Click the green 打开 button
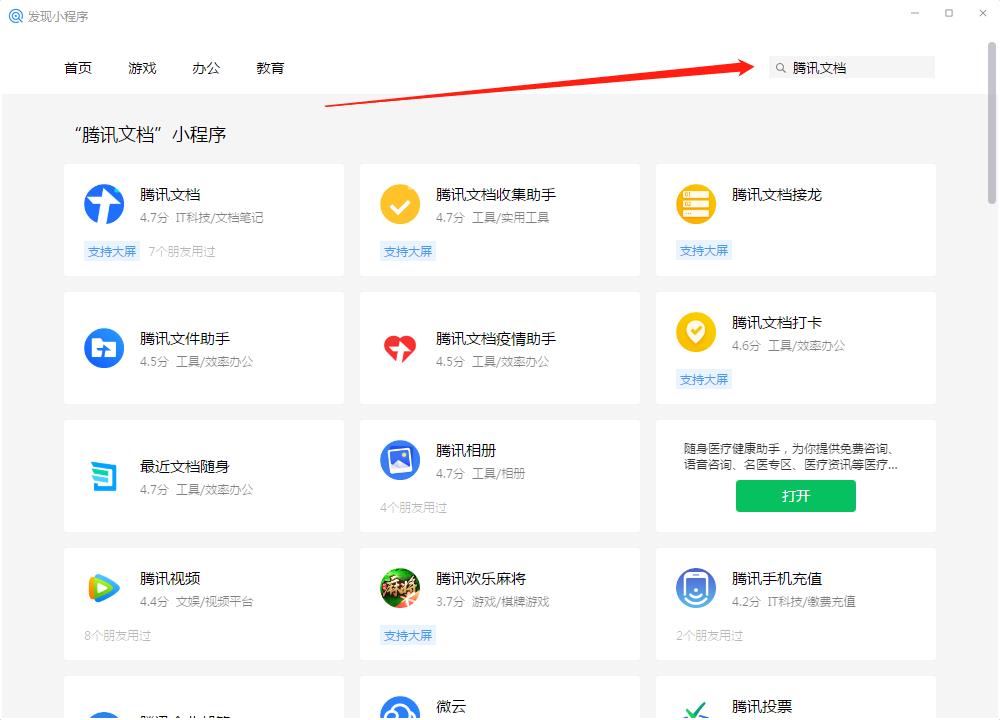The height and width of the screenshot is (720, 1000). (796, 496)
